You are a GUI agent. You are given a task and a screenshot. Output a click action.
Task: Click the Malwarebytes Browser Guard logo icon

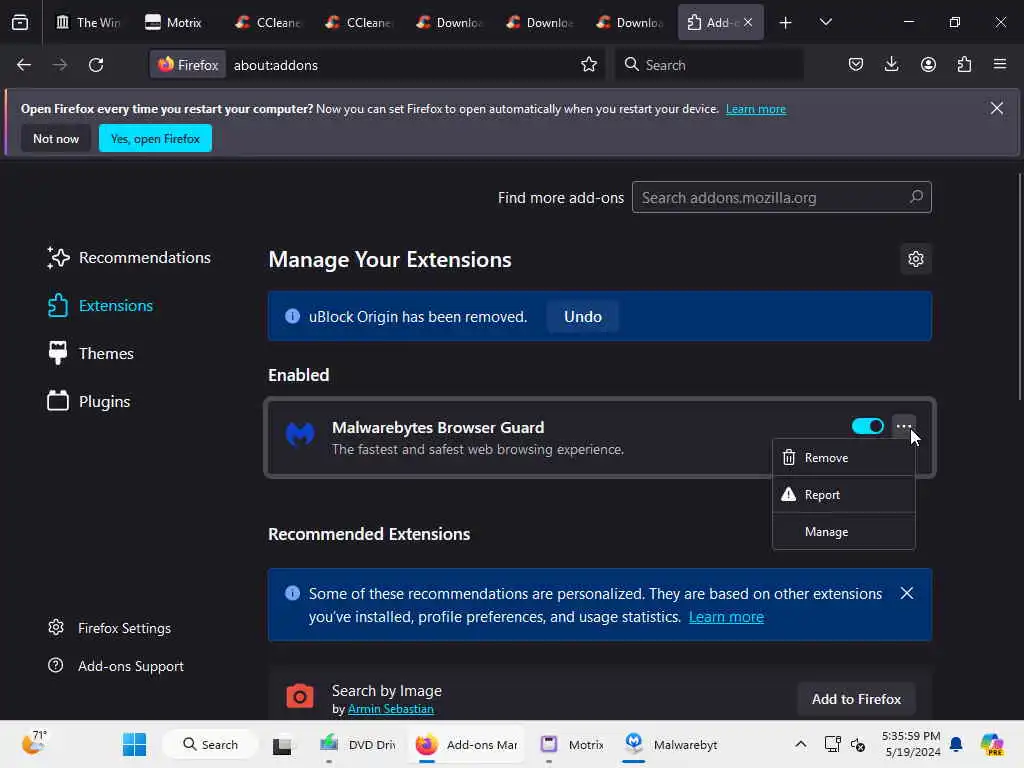coord(300,434)
